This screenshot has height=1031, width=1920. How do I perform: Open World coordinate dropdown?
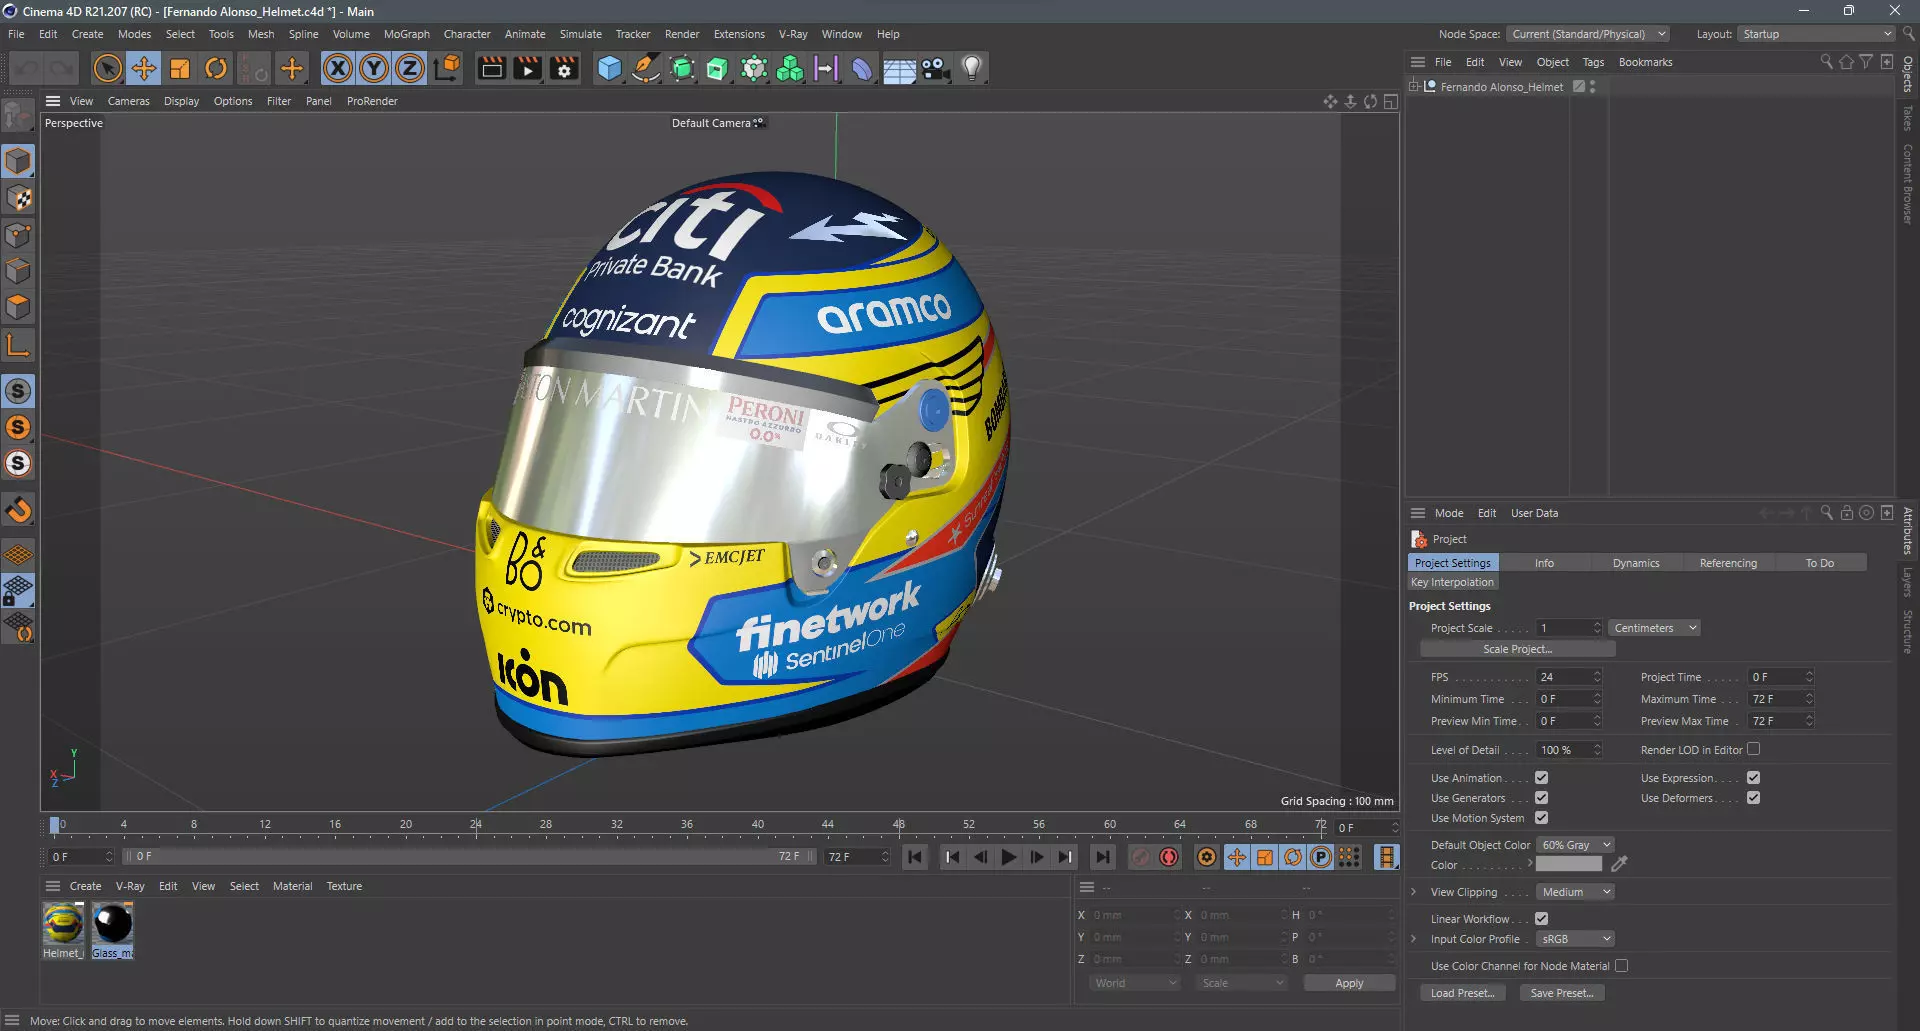[1135, 983]
